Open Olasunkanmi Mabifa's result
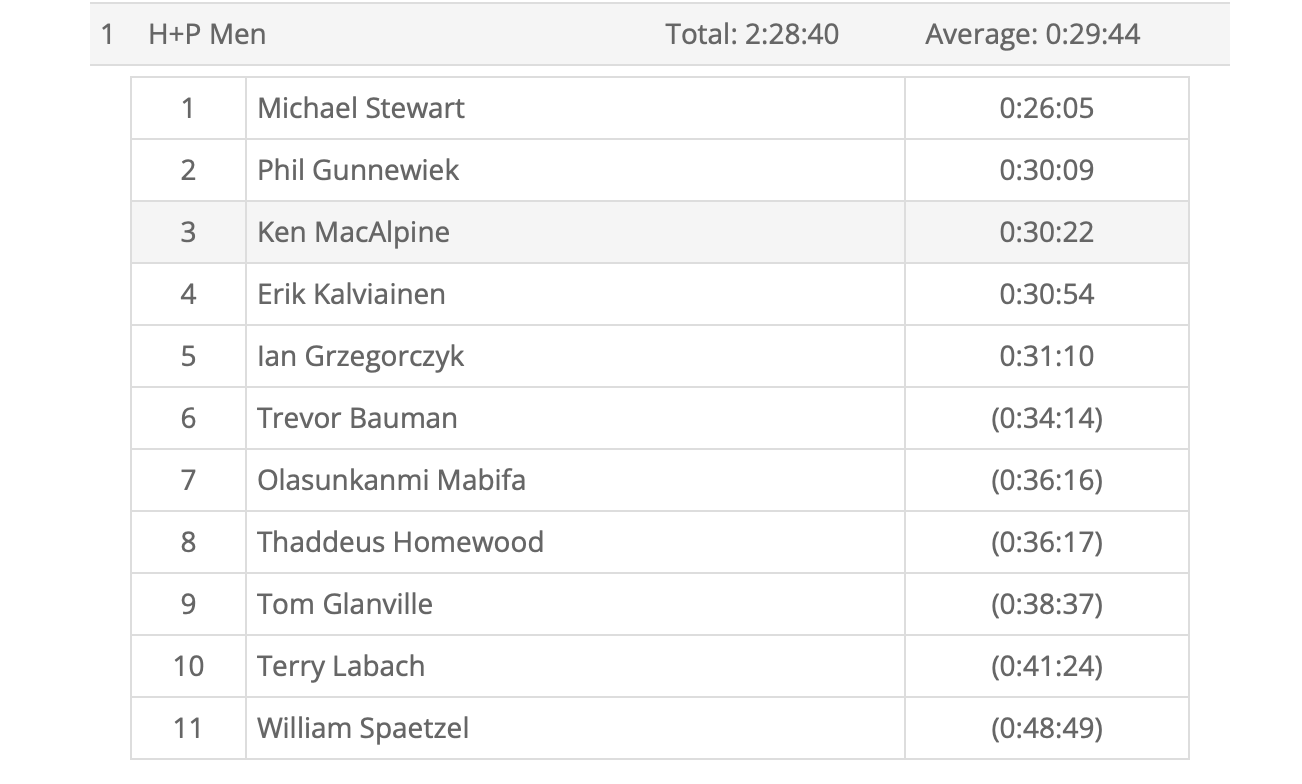 (391, 480)
